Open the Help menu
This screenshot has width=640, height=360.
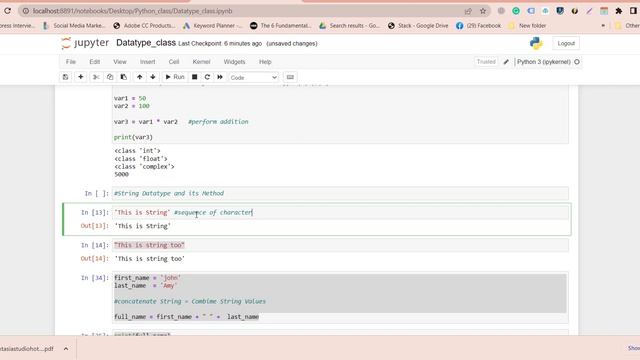265,62
